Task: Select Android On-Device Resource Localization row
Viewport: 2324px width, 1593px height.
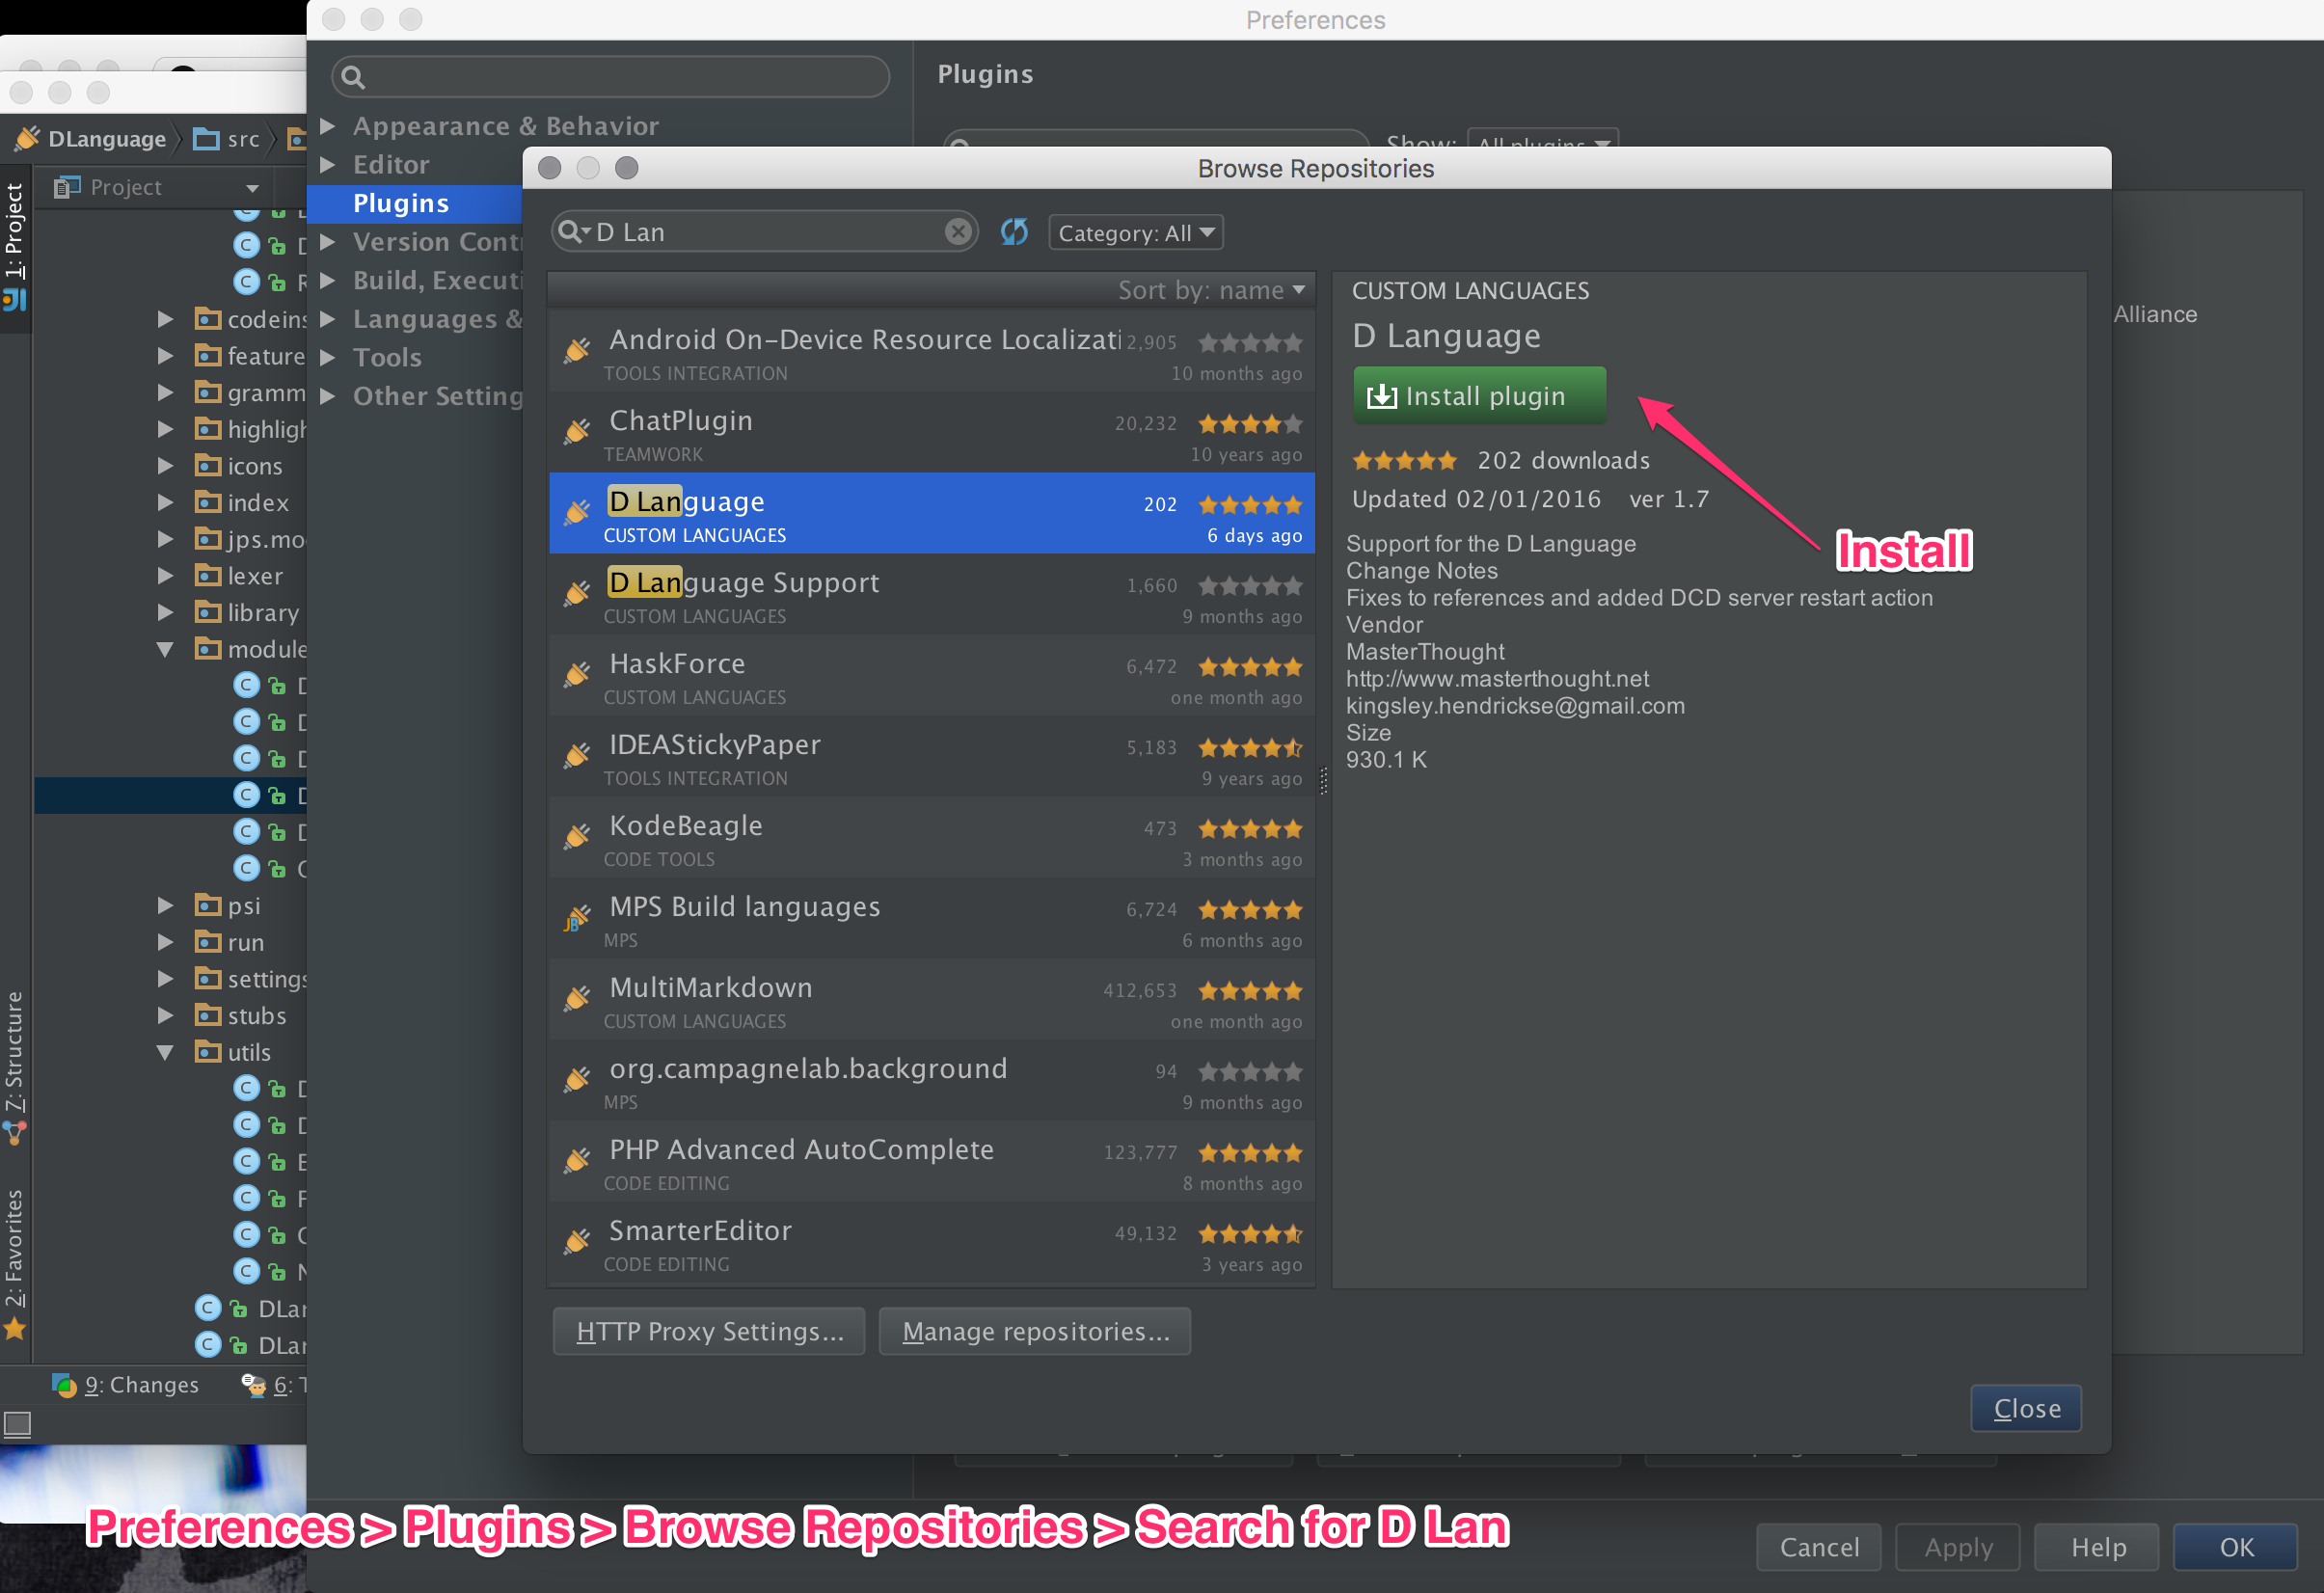Action: tap(932, 352)
